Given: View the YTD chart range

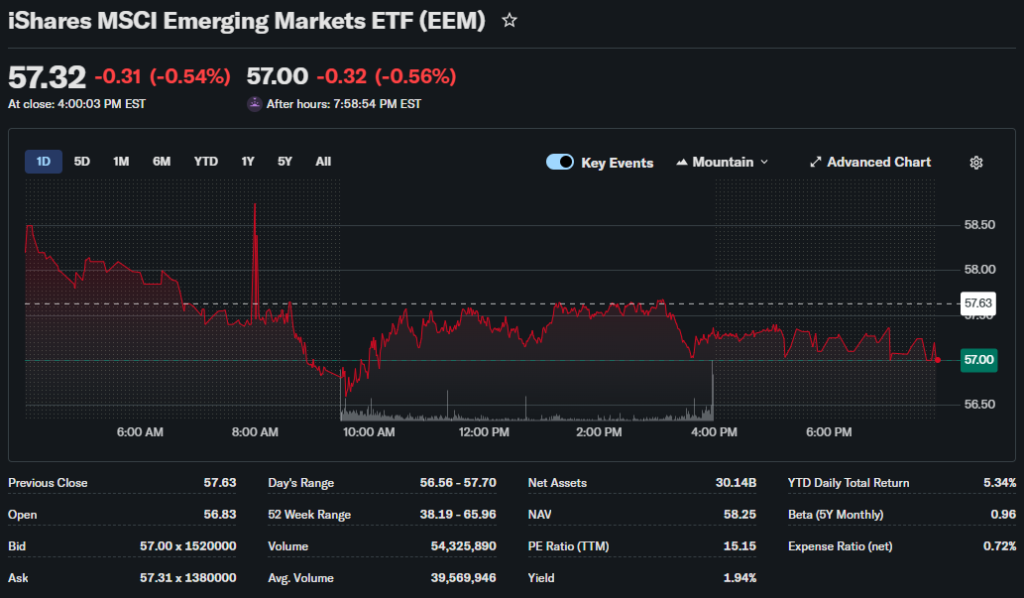Looking at the screenshot, I should point(206,161).
